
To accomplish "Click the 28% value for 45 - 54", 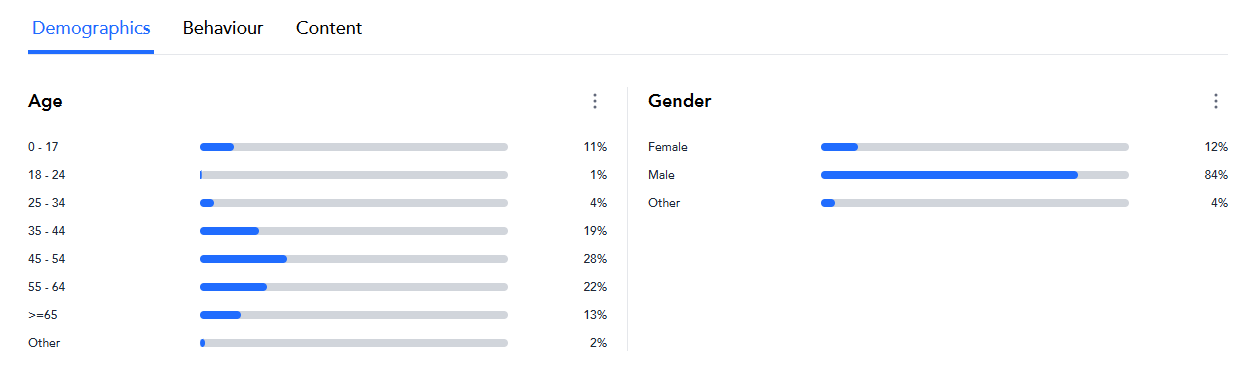I will tap(596, 259).
